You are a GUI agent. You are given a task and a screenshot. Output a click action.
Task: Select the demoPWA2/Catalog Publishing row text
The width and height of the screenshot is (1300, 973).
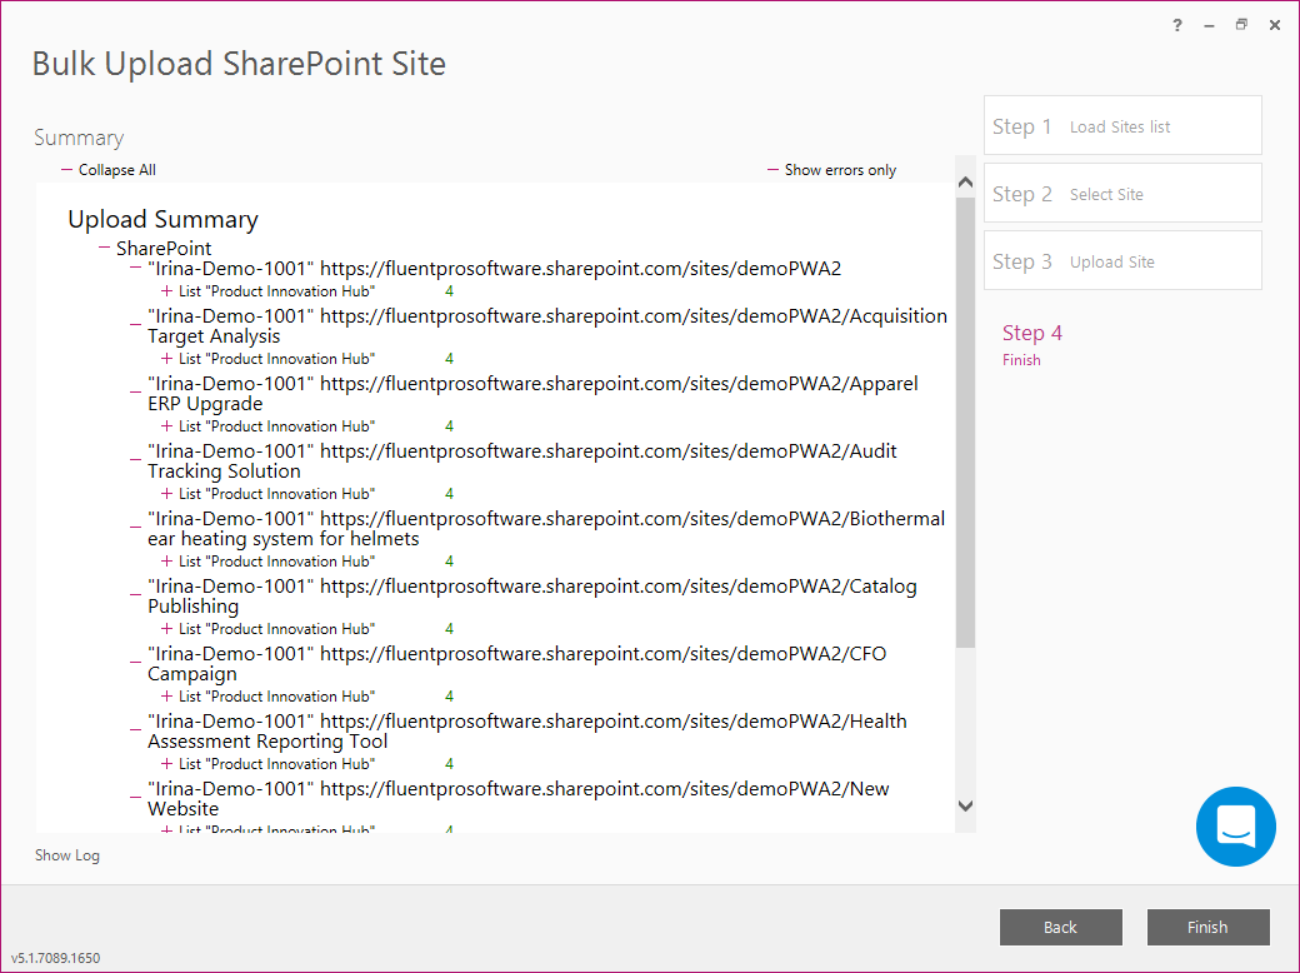(532, 596)
